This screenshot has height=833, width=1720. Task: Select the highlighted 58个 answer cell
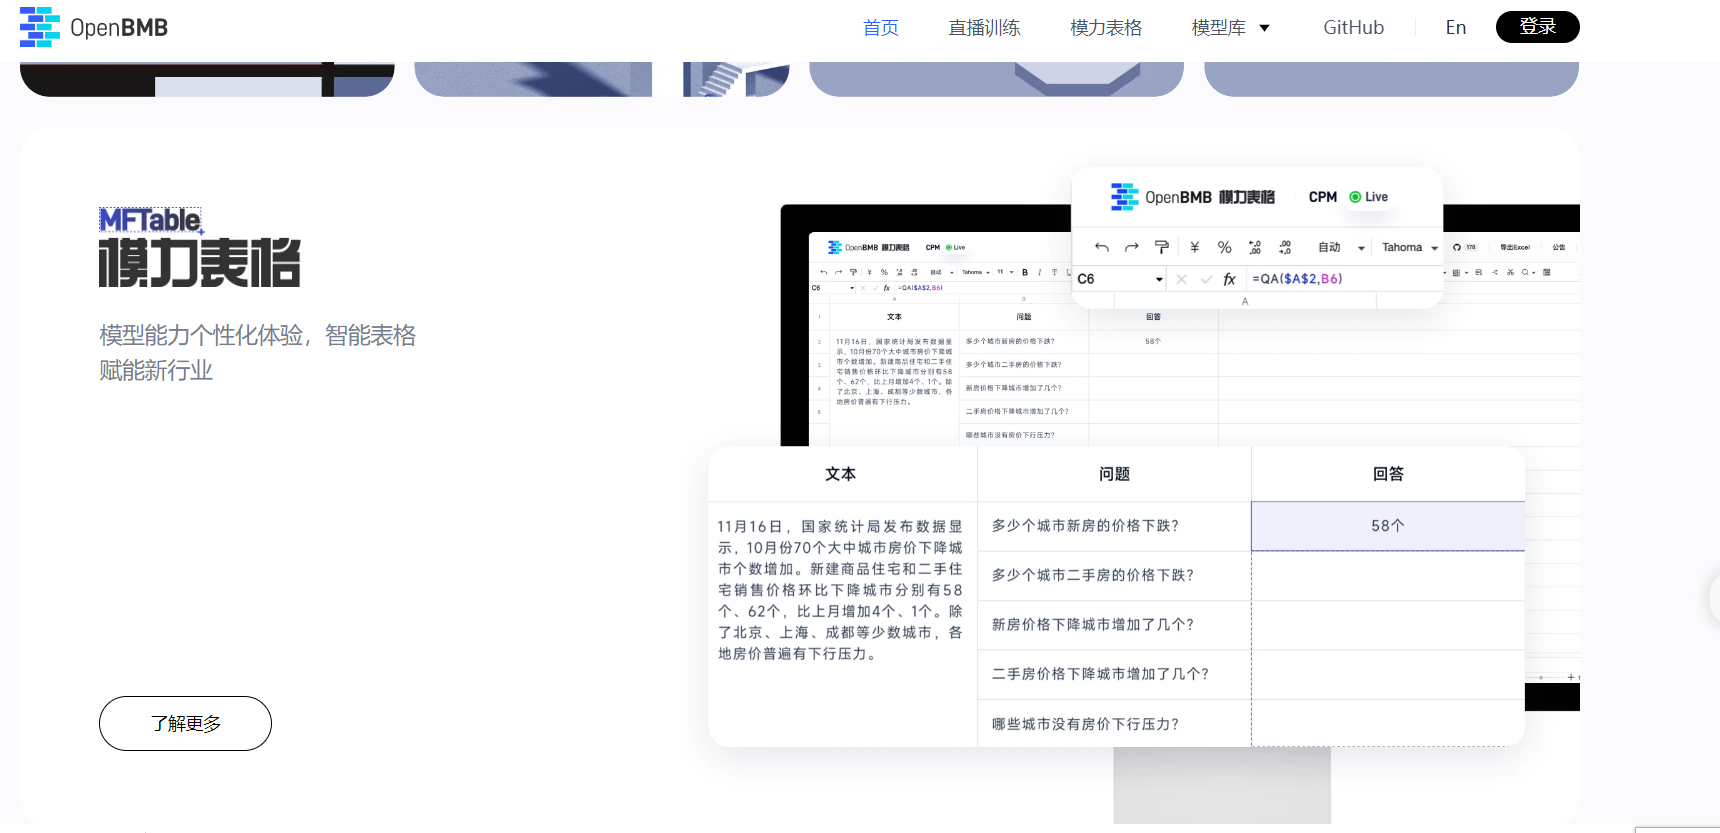(1387, 526)
